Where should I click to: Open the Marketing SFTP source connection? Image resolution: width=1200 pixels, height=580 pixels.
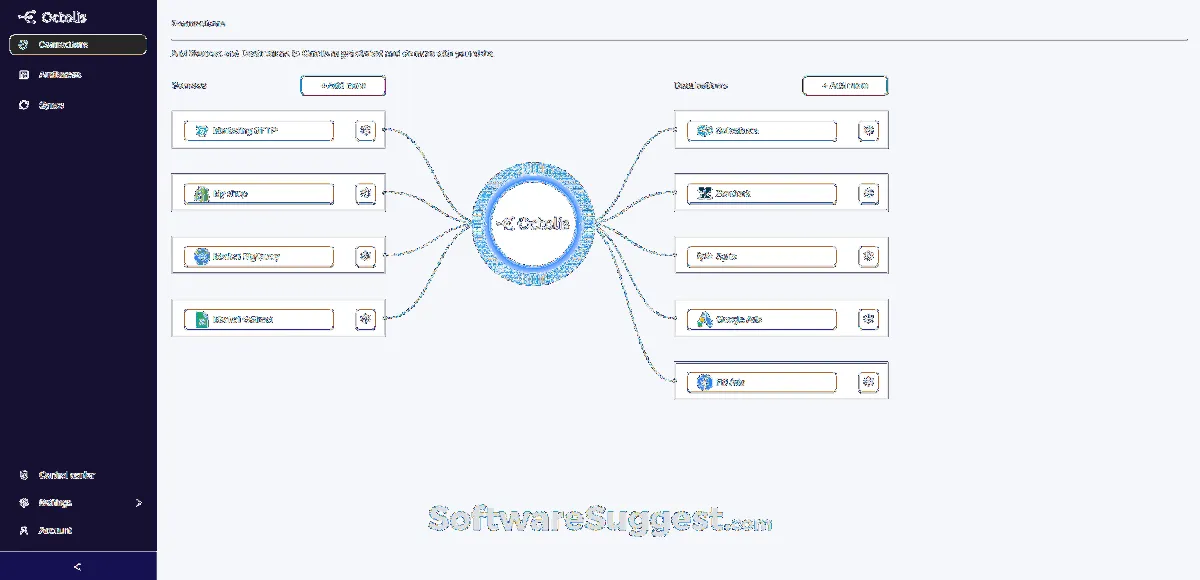click(x=259, y=131)
